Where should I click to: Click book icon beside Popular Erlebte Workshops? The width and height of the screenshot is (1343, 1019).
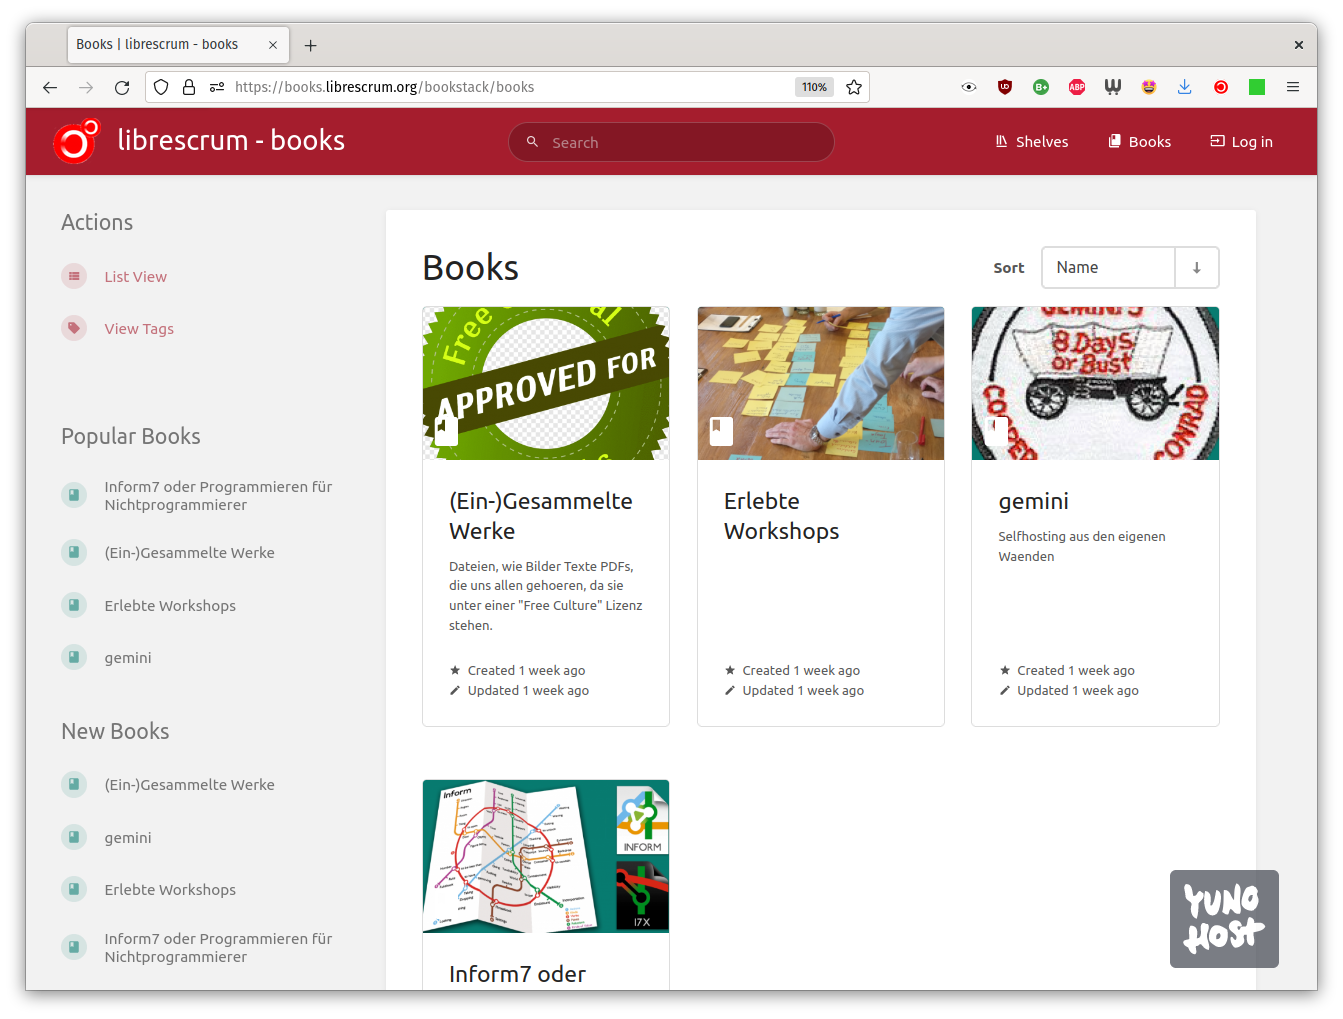(74, 605)
